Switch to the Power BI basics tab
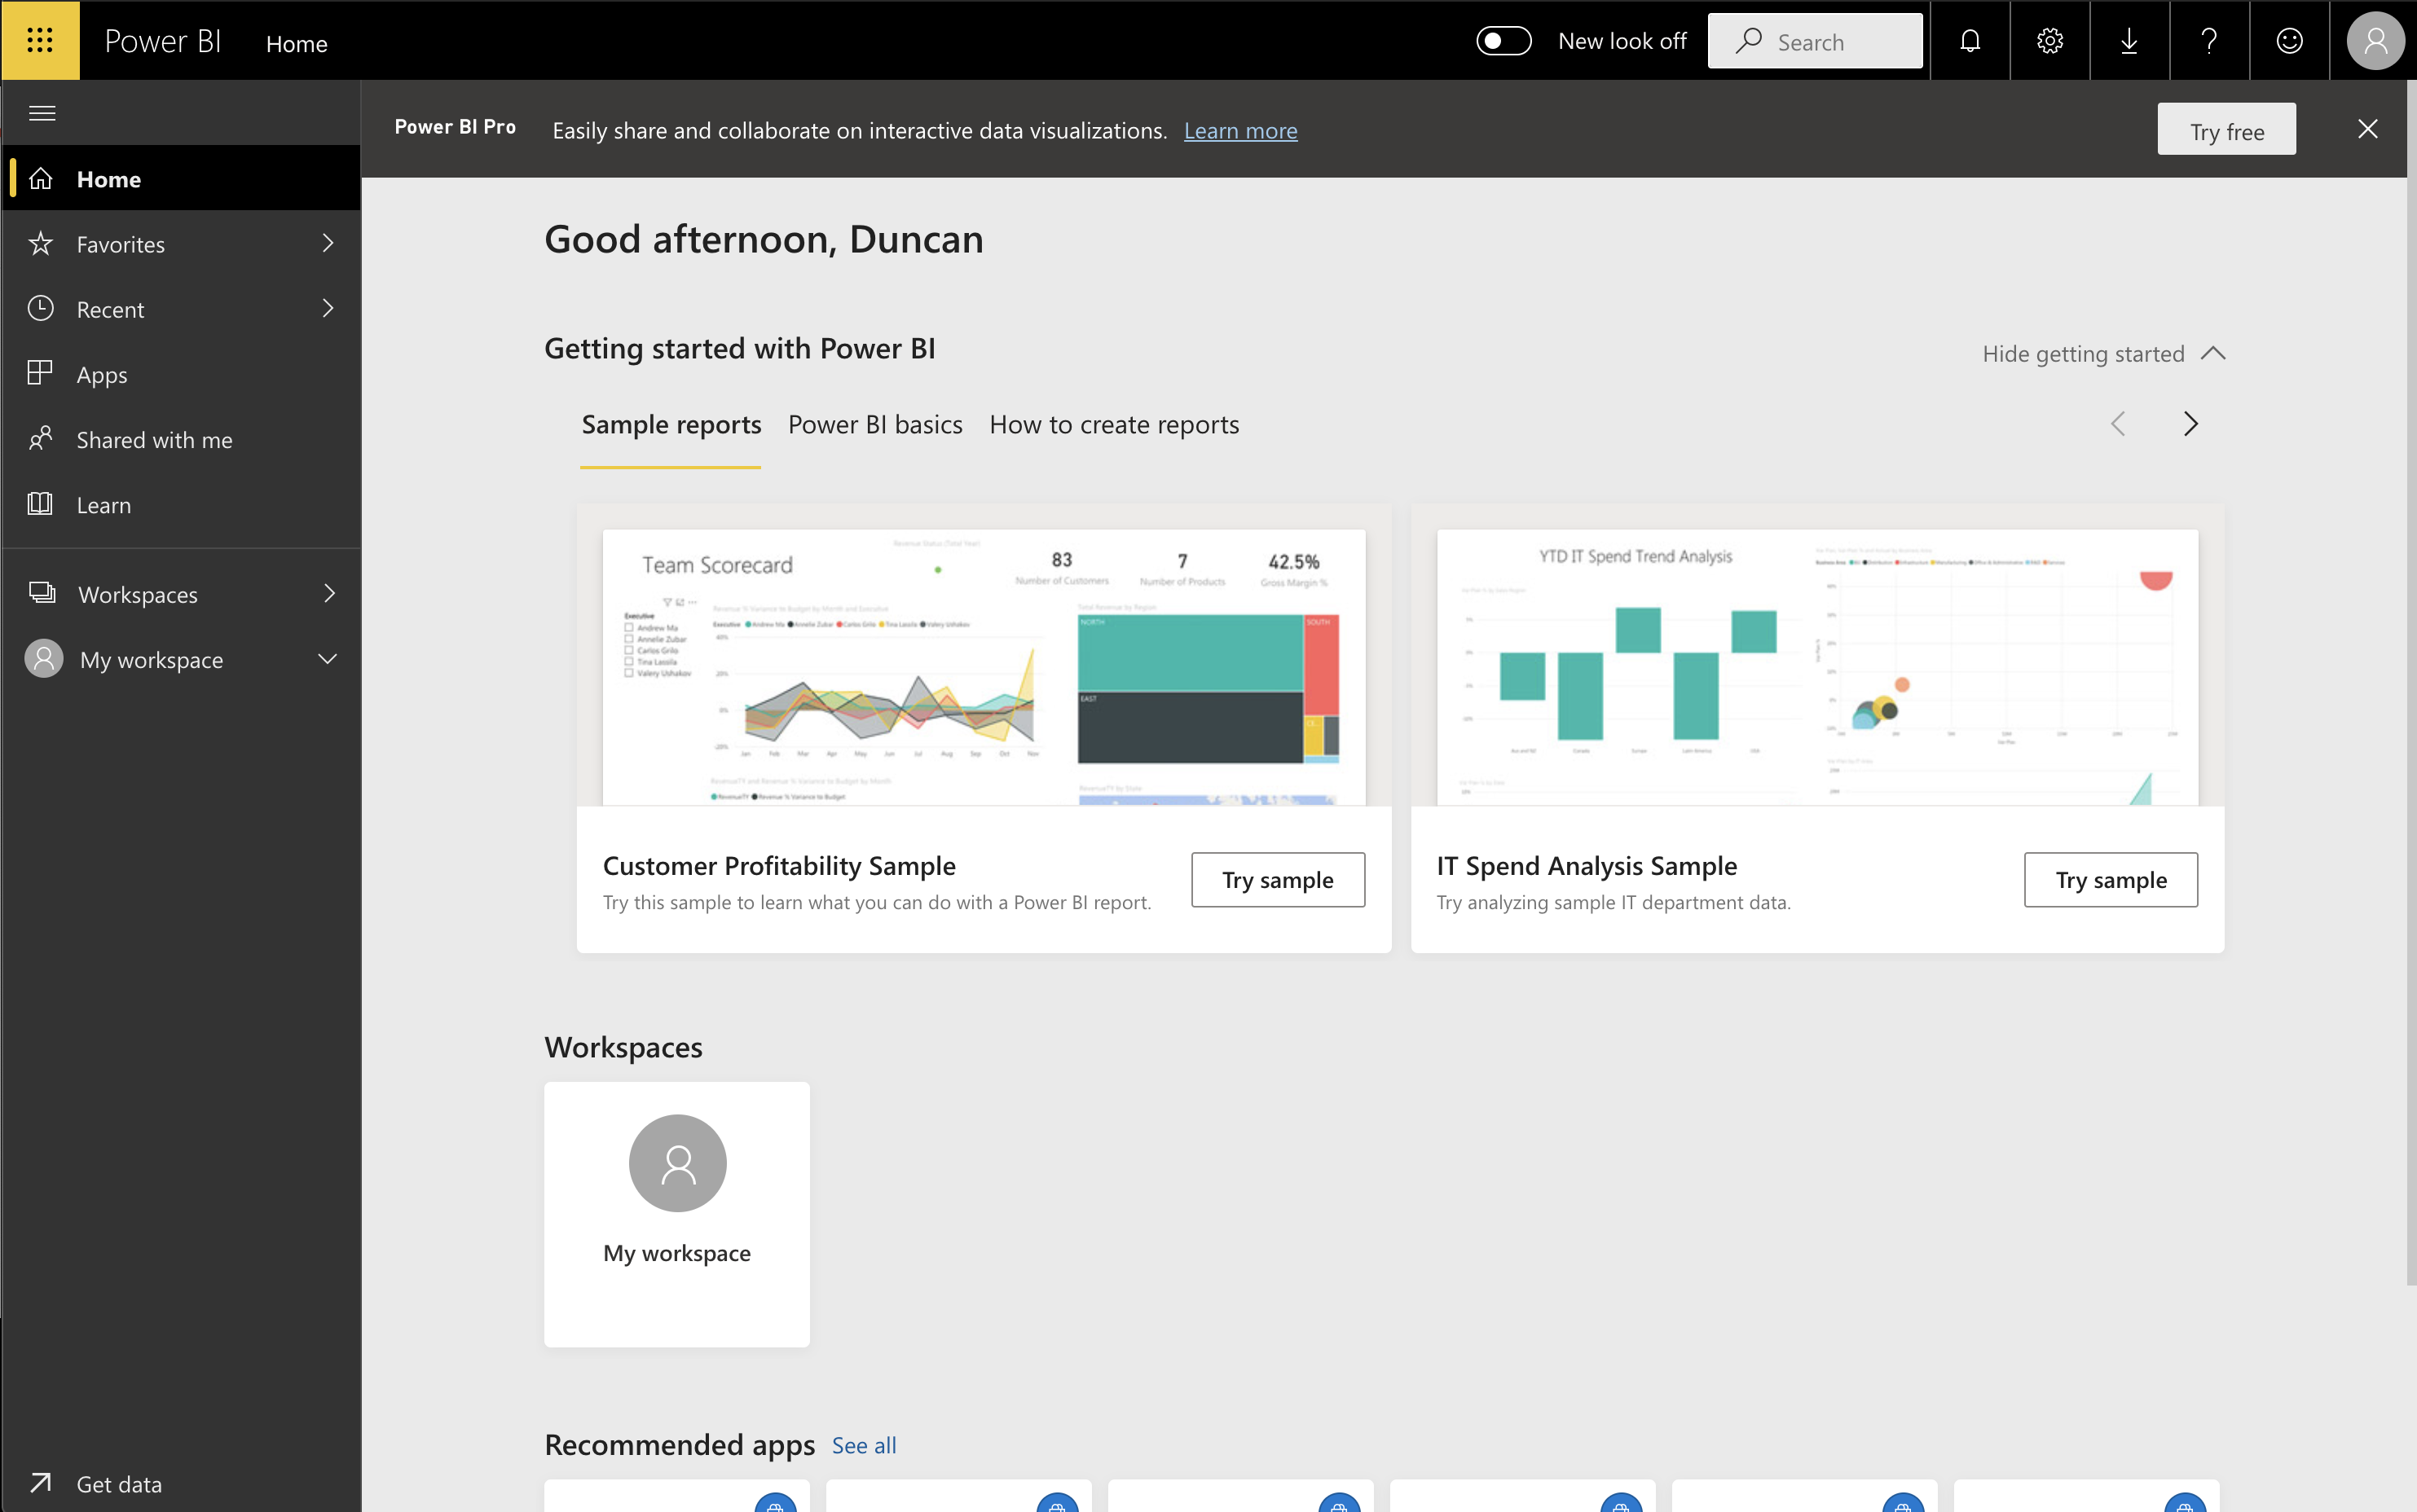 tap(874, 425)
